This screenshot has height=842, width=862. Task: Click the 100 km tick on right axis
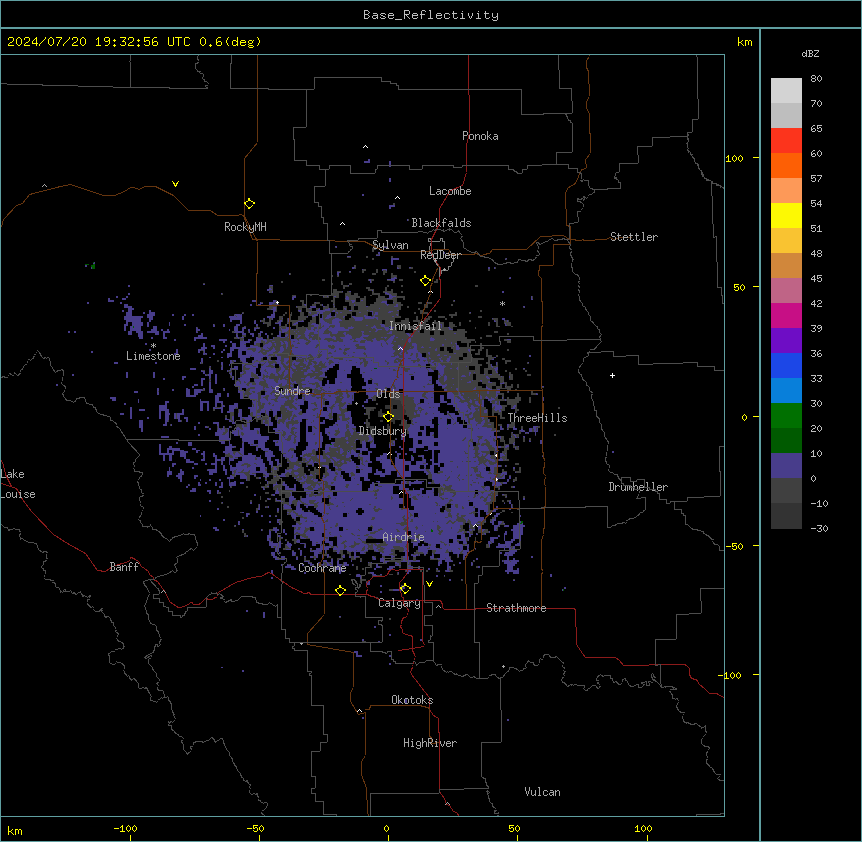click(x=734, y=158)
